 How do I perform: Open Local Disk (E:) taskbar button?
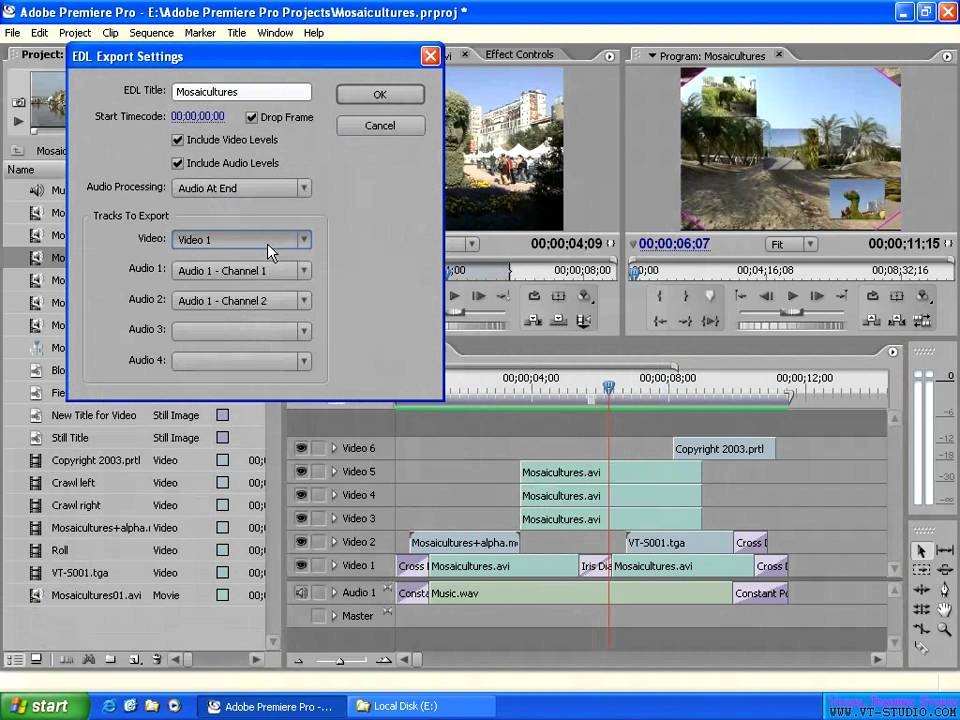421,706
